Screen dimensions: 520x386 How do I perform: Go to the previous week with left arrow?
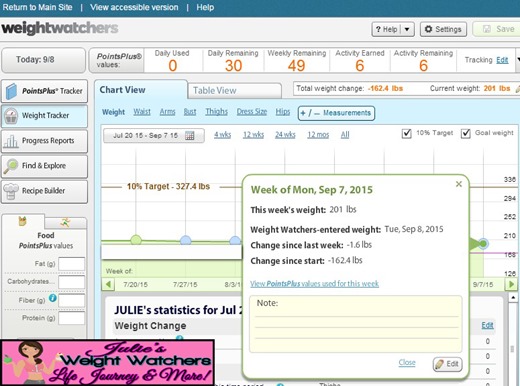point(108,285)
